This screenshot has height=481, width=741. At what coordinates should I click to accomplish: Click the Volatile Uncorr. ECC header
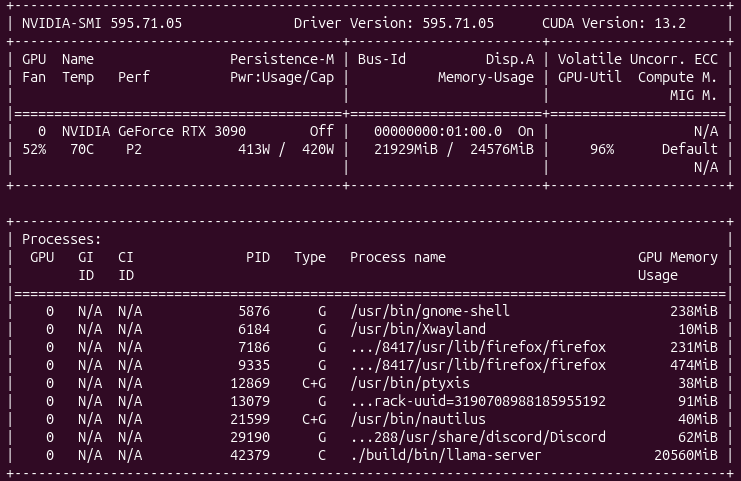638,59
